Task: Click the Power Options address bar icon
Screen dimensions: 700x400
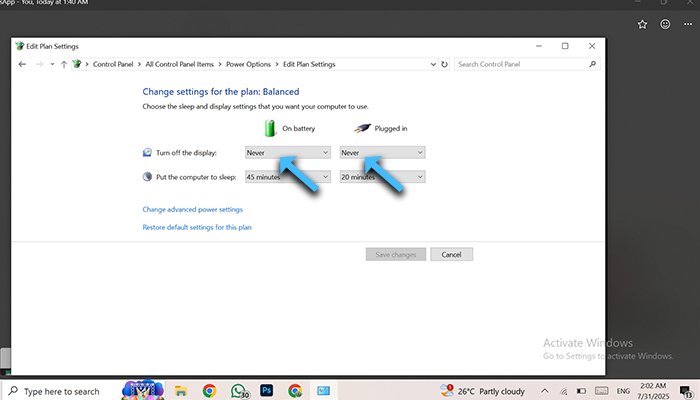Action: (77, 64)
